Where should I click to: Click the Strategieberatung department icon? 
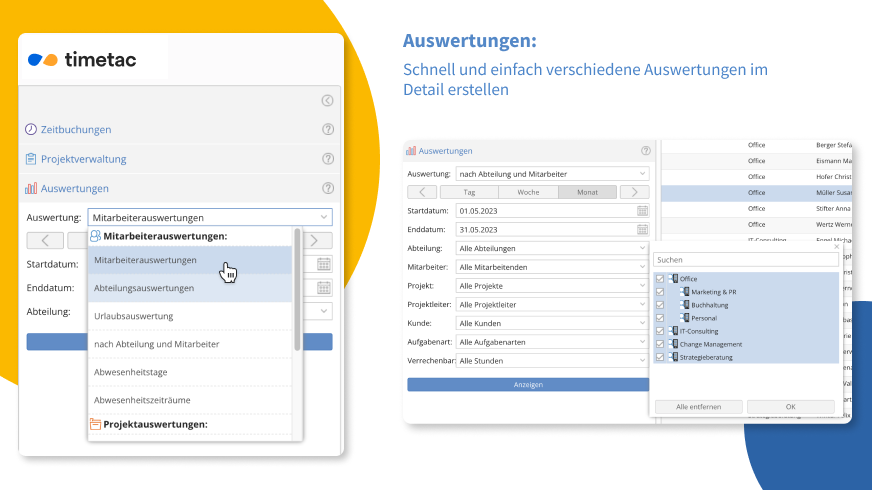[x=673, y=357]
